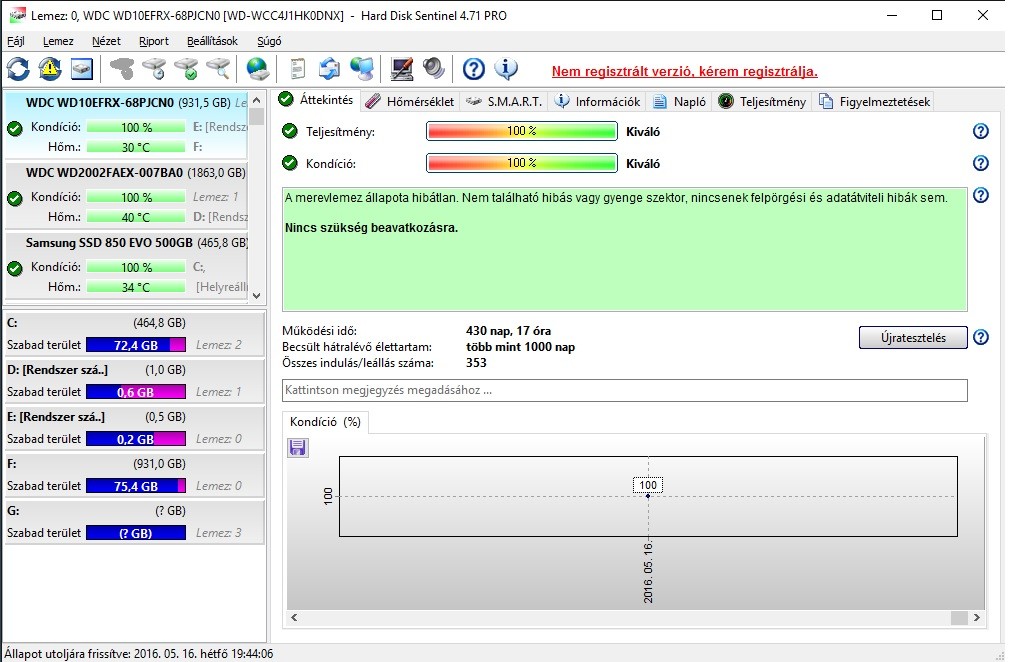Click the refresh icon with yellow warning triangle
This screenshot has height=662, width=1010.
point(50,69)
